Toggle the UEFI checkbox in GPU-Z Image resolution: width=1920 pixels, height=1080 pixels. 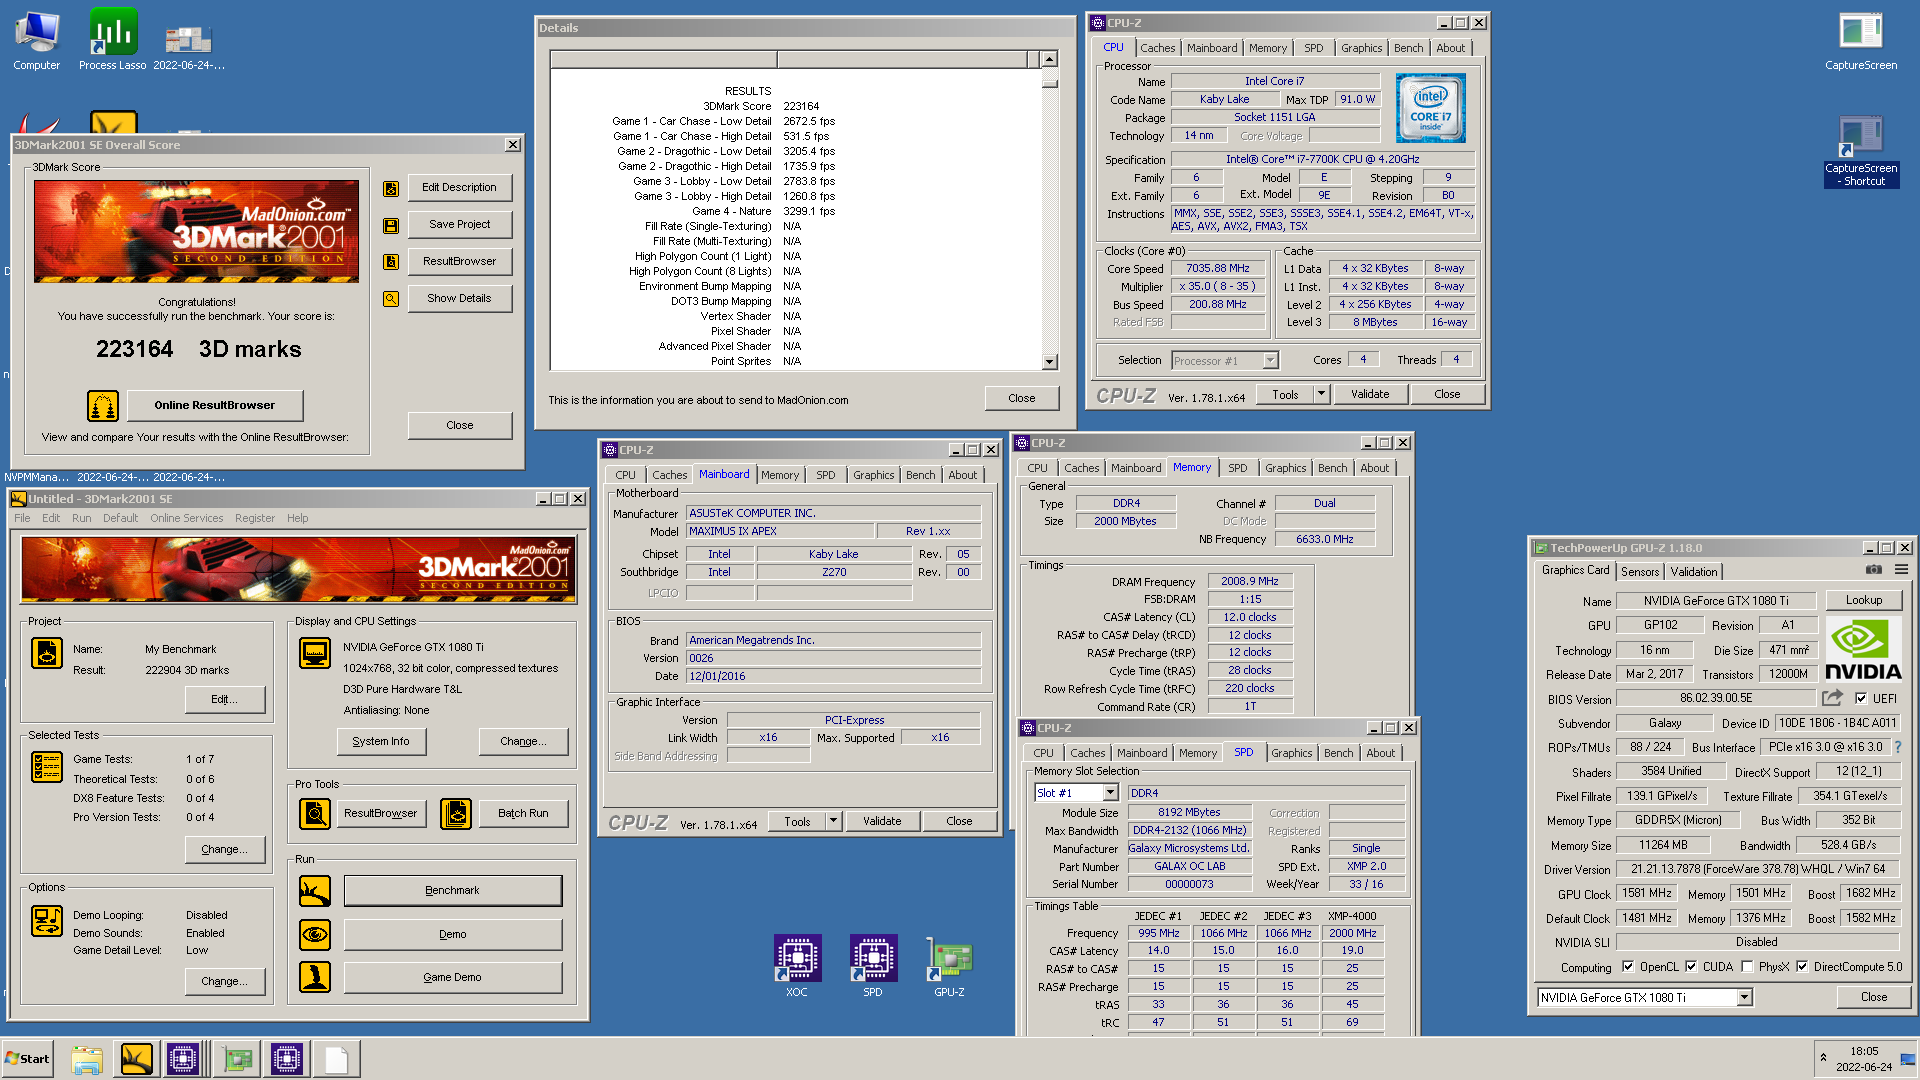(1861, 699)
